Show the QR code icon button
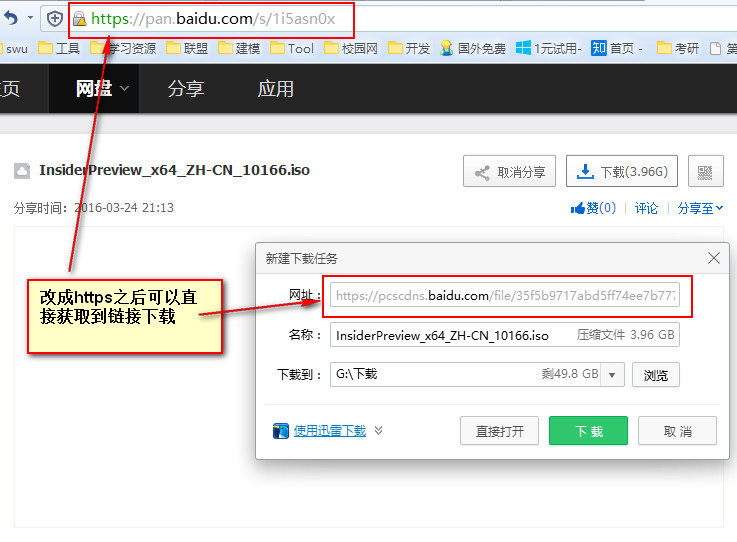Screen dimensions: 737x542 (x=705, y=171)
